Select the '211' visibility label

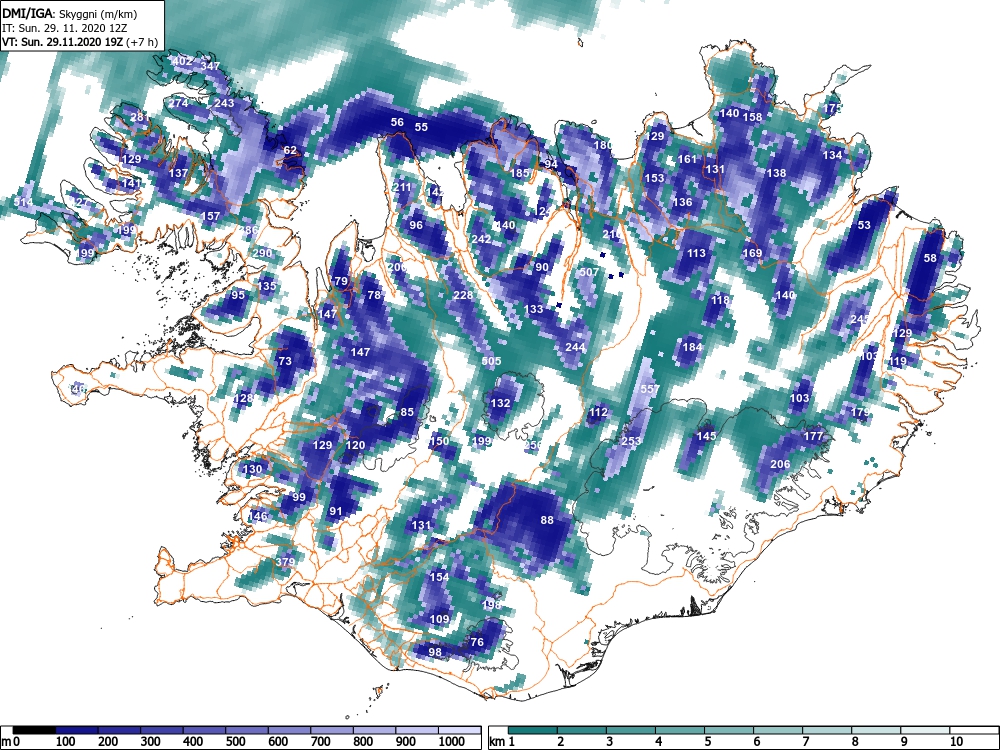[x=402, y=187]
